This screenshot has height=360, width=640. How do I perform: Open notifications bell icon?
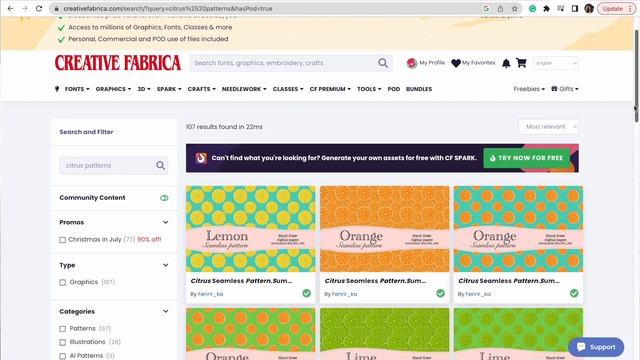[x=506, y=63]
